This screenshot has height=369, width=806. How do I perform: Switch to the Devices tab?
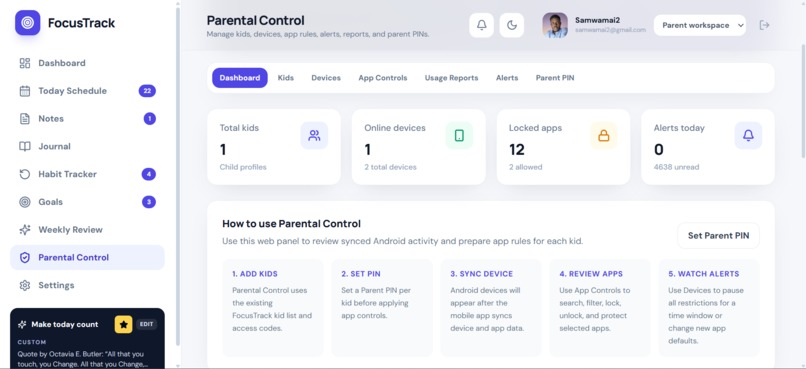326,78
